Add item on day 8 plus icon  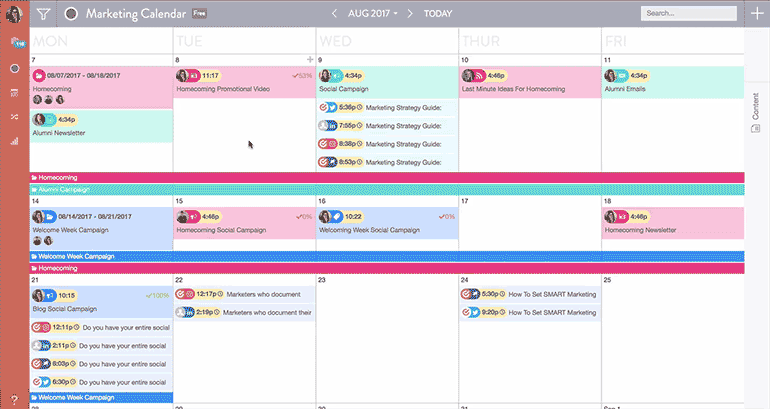(310, 59)
